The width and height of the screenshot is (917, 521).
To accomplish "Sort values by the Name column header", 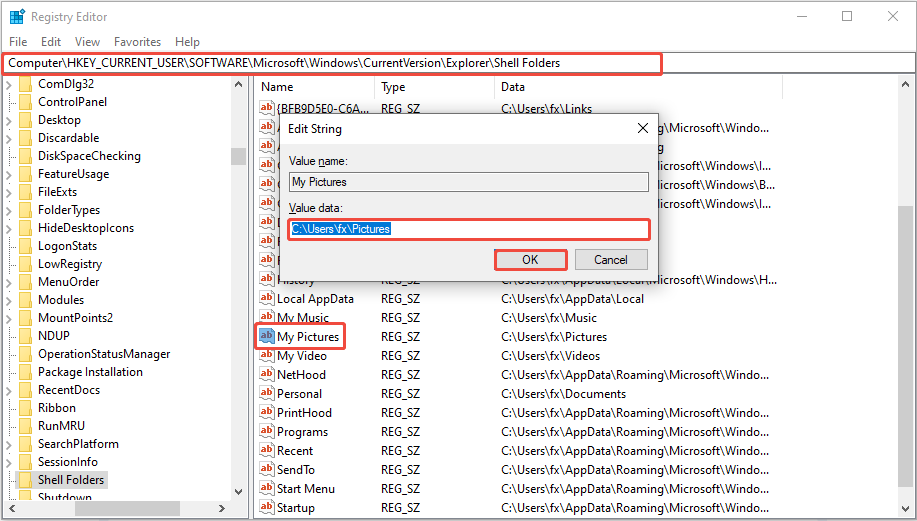I will tap(315, 87).
